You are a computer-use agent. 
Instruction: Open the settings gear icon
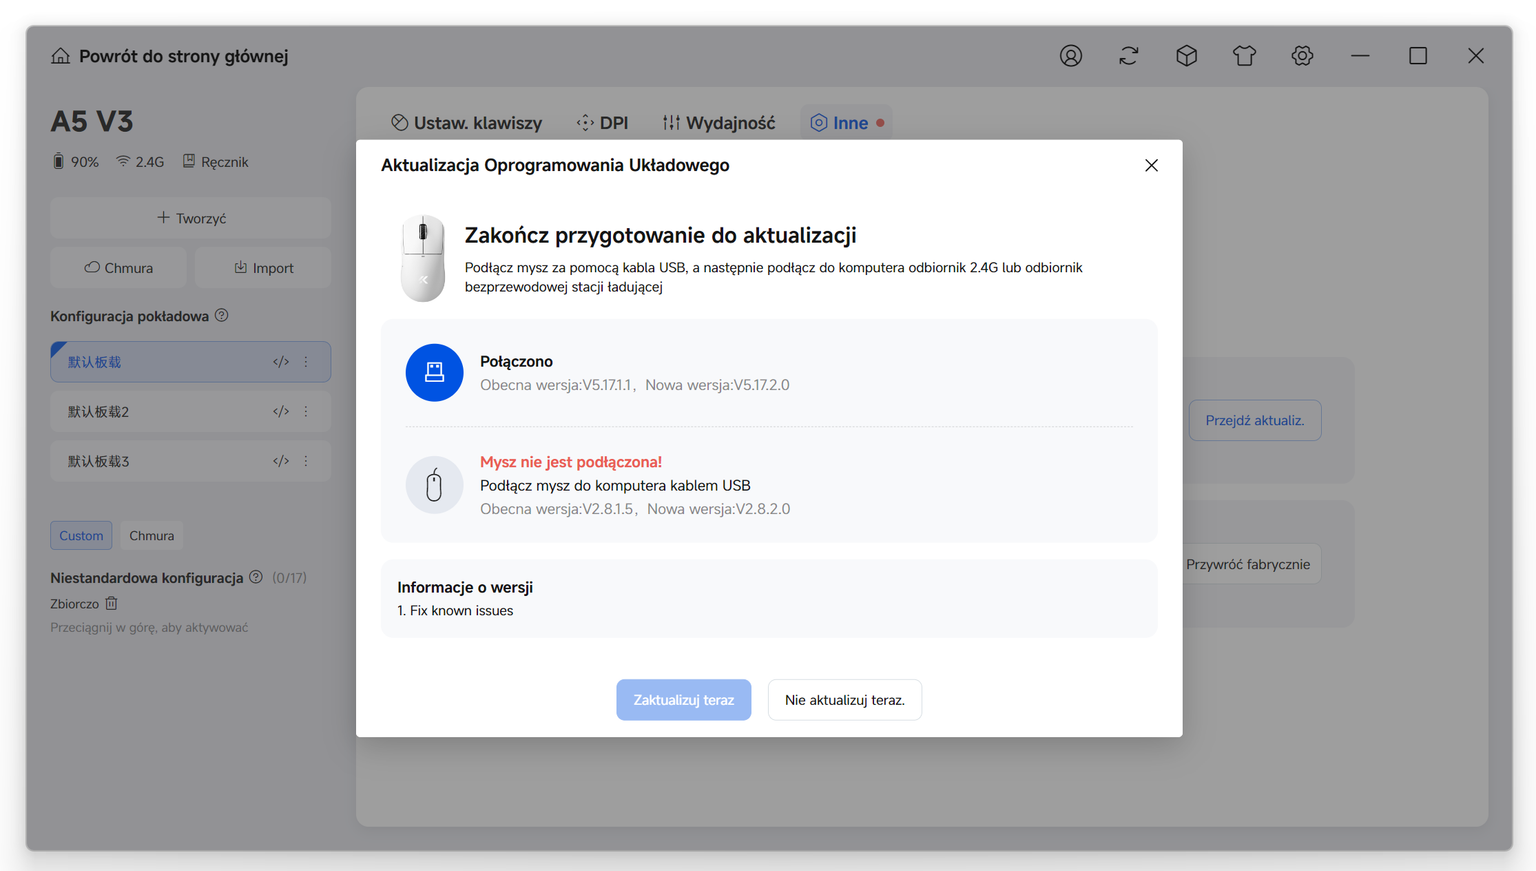[x=1302, y=56]
